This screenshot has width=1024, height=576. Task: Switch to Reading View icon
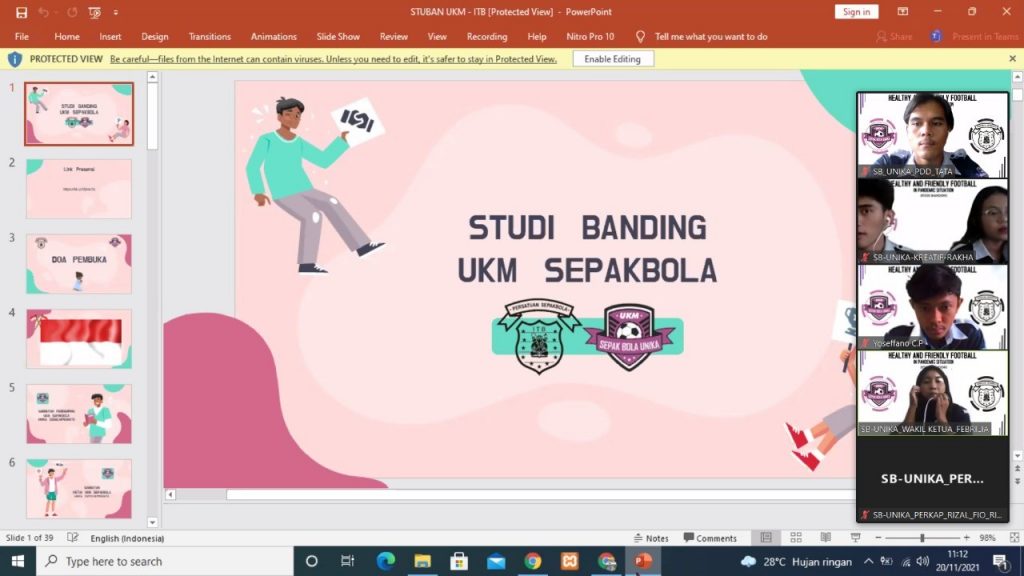(825, 537)
